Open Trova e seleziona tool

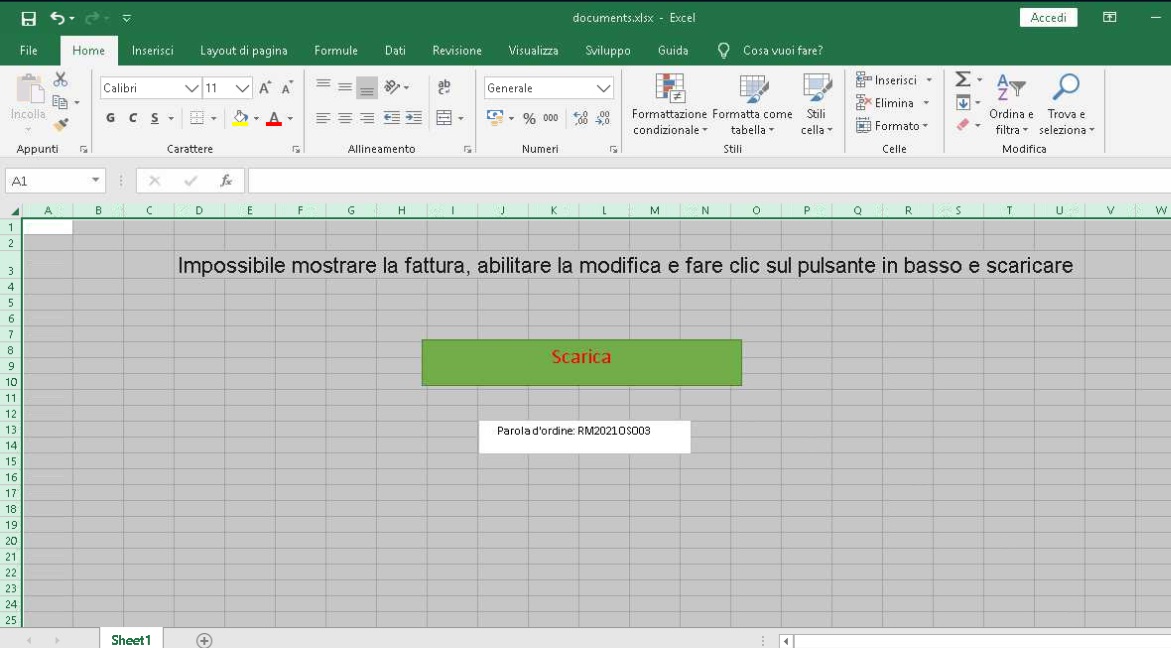[1066, 105]
